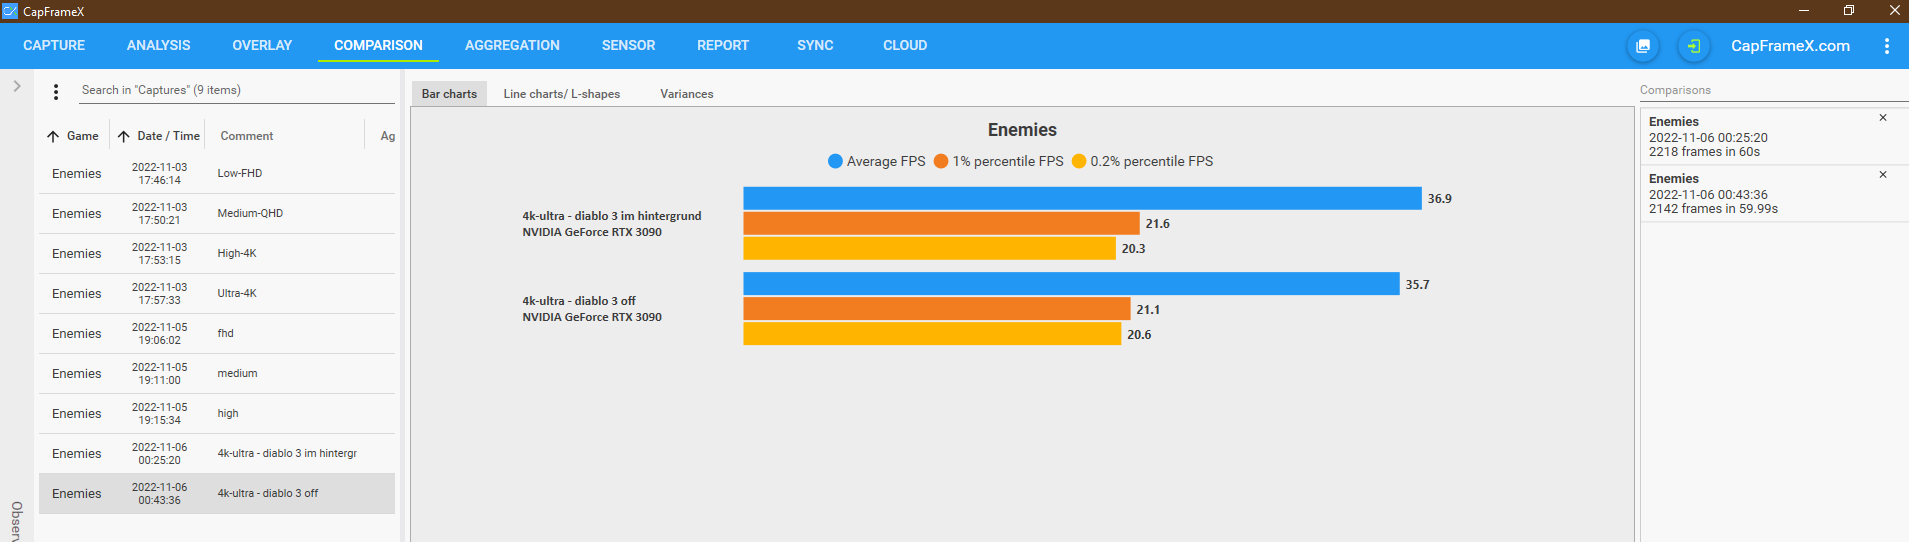Switch to the CAPTURE tab

(x=54, y=45)
